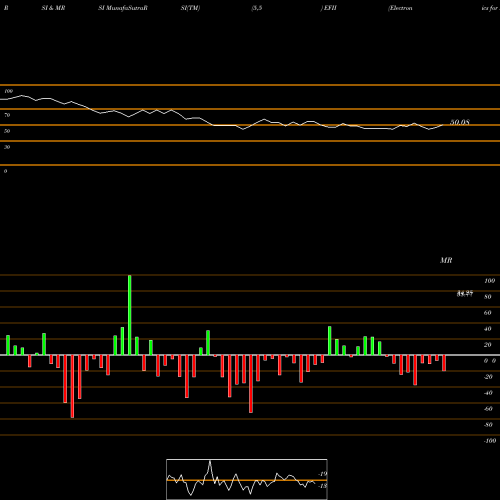
Task: Click the deepest red MR bar
Action: tap(72, 386)
